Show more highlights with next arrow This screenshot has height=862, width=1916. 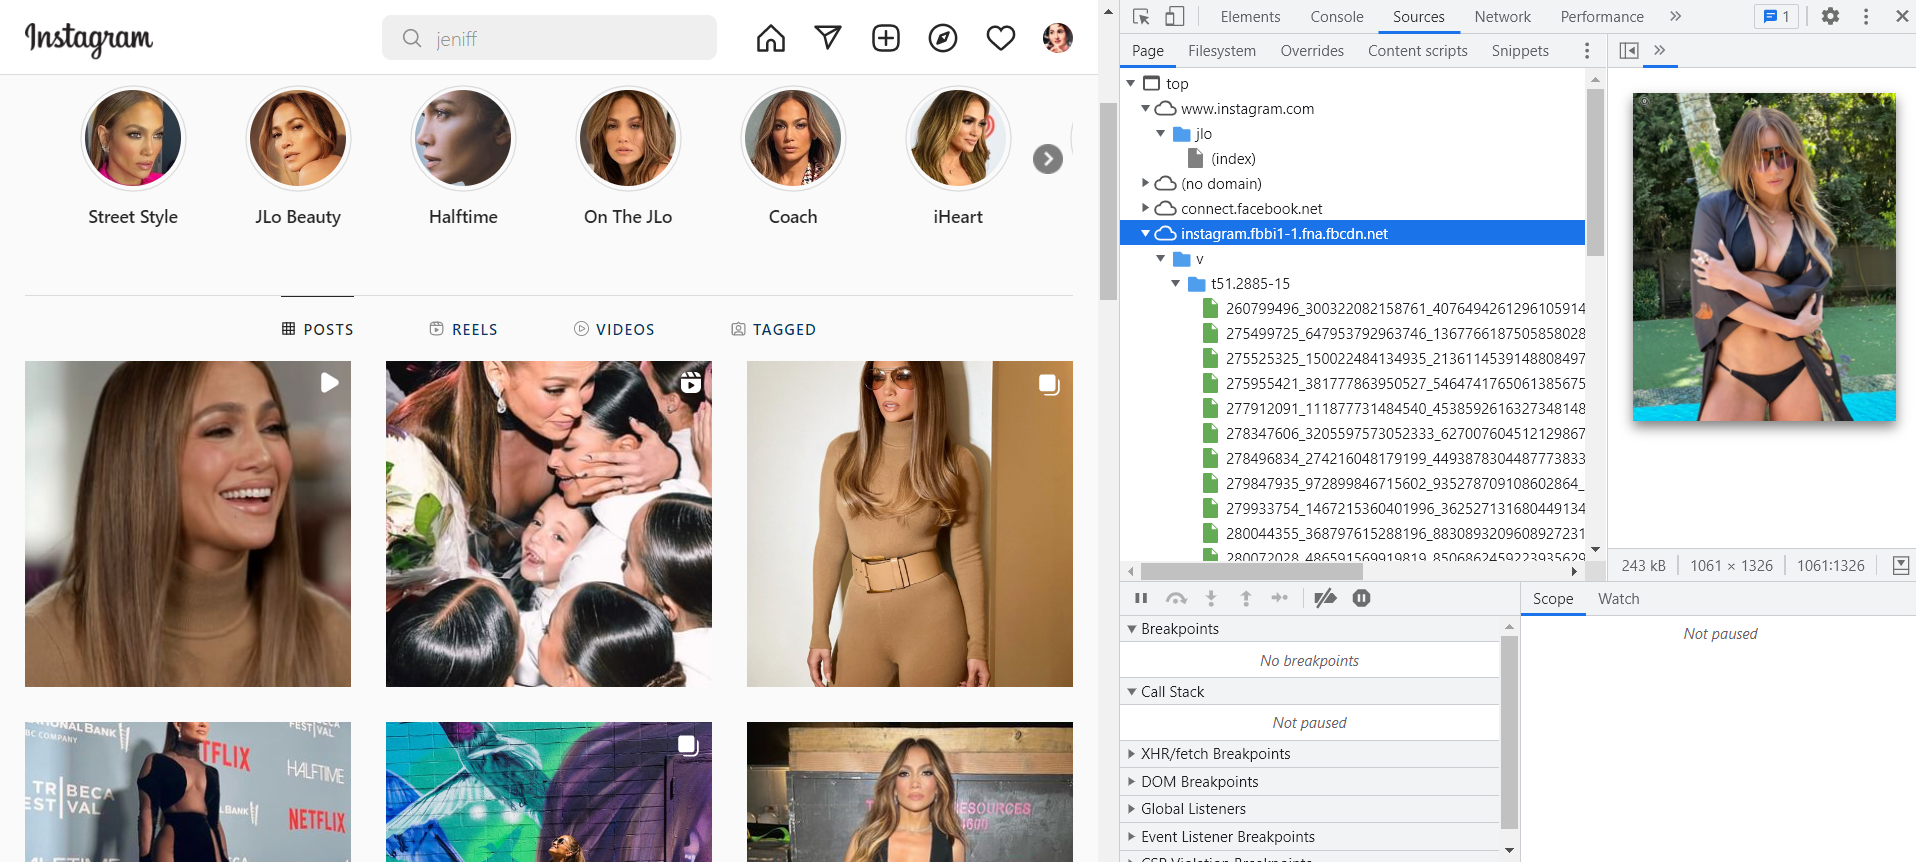[x=1048, y=159]
